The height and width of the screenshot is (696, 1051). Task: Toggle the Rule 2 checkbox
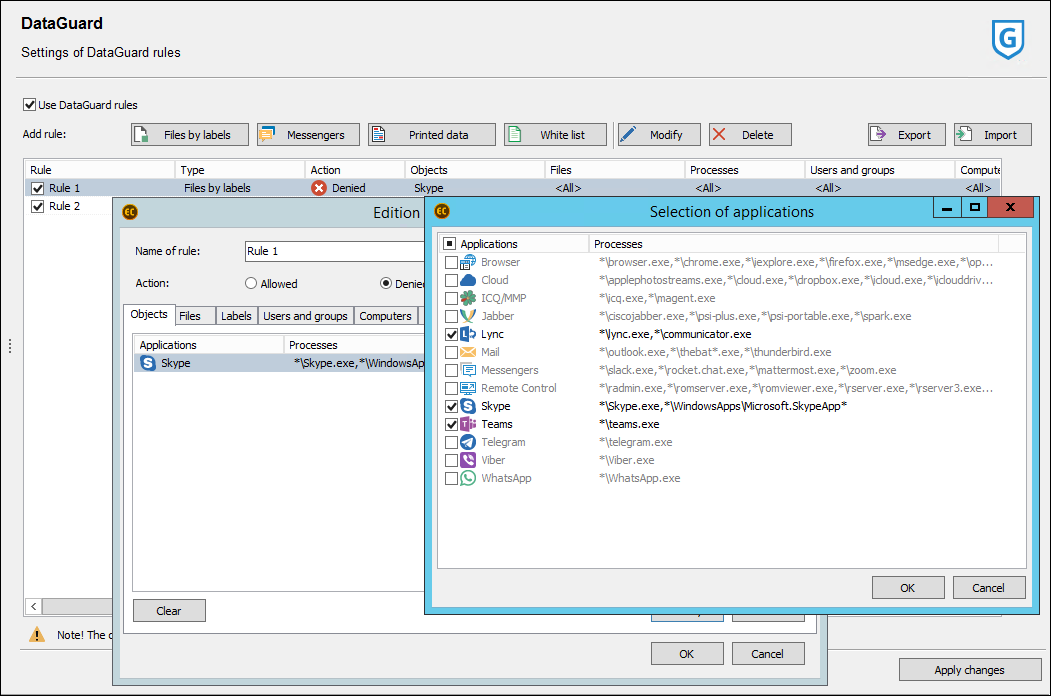coord(38,207)
